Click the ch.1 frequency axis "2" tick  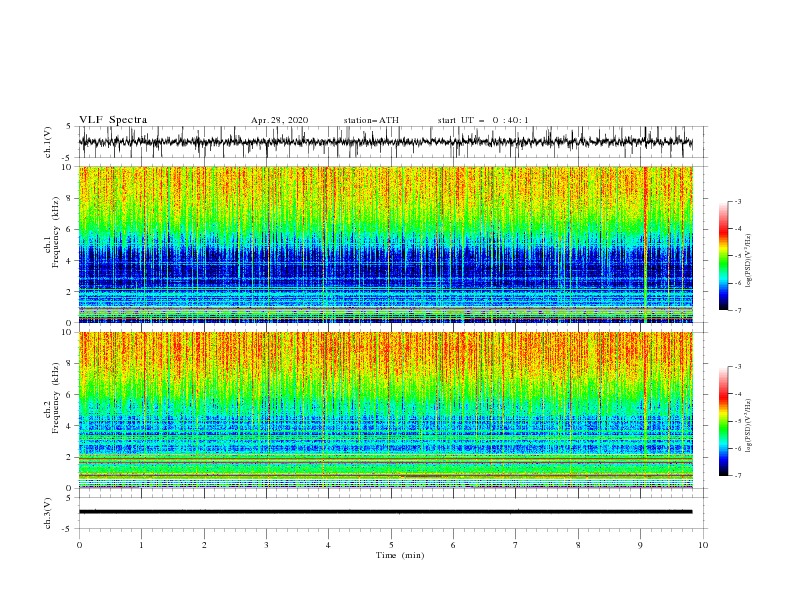(69, 292)
